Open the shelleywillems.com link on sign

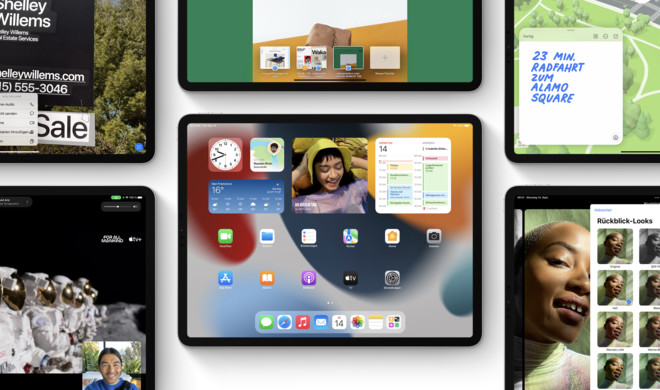point(42,75)
